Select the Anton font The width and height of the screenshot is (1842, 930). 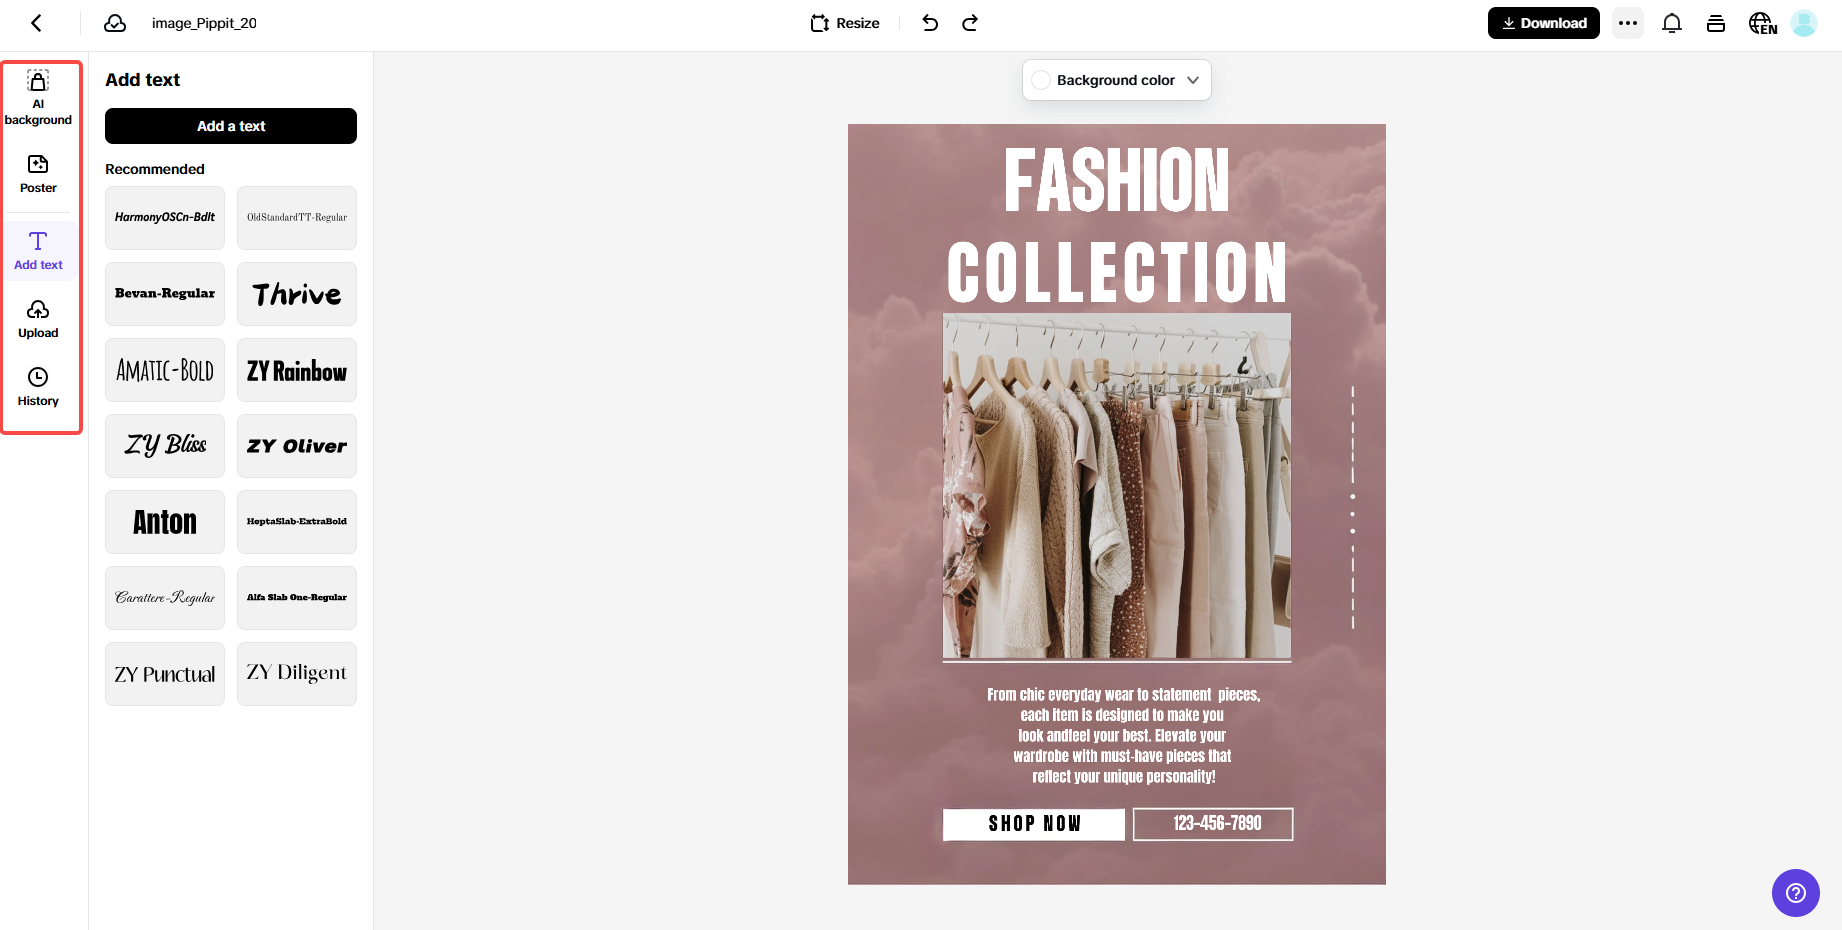tap(164, 521)
